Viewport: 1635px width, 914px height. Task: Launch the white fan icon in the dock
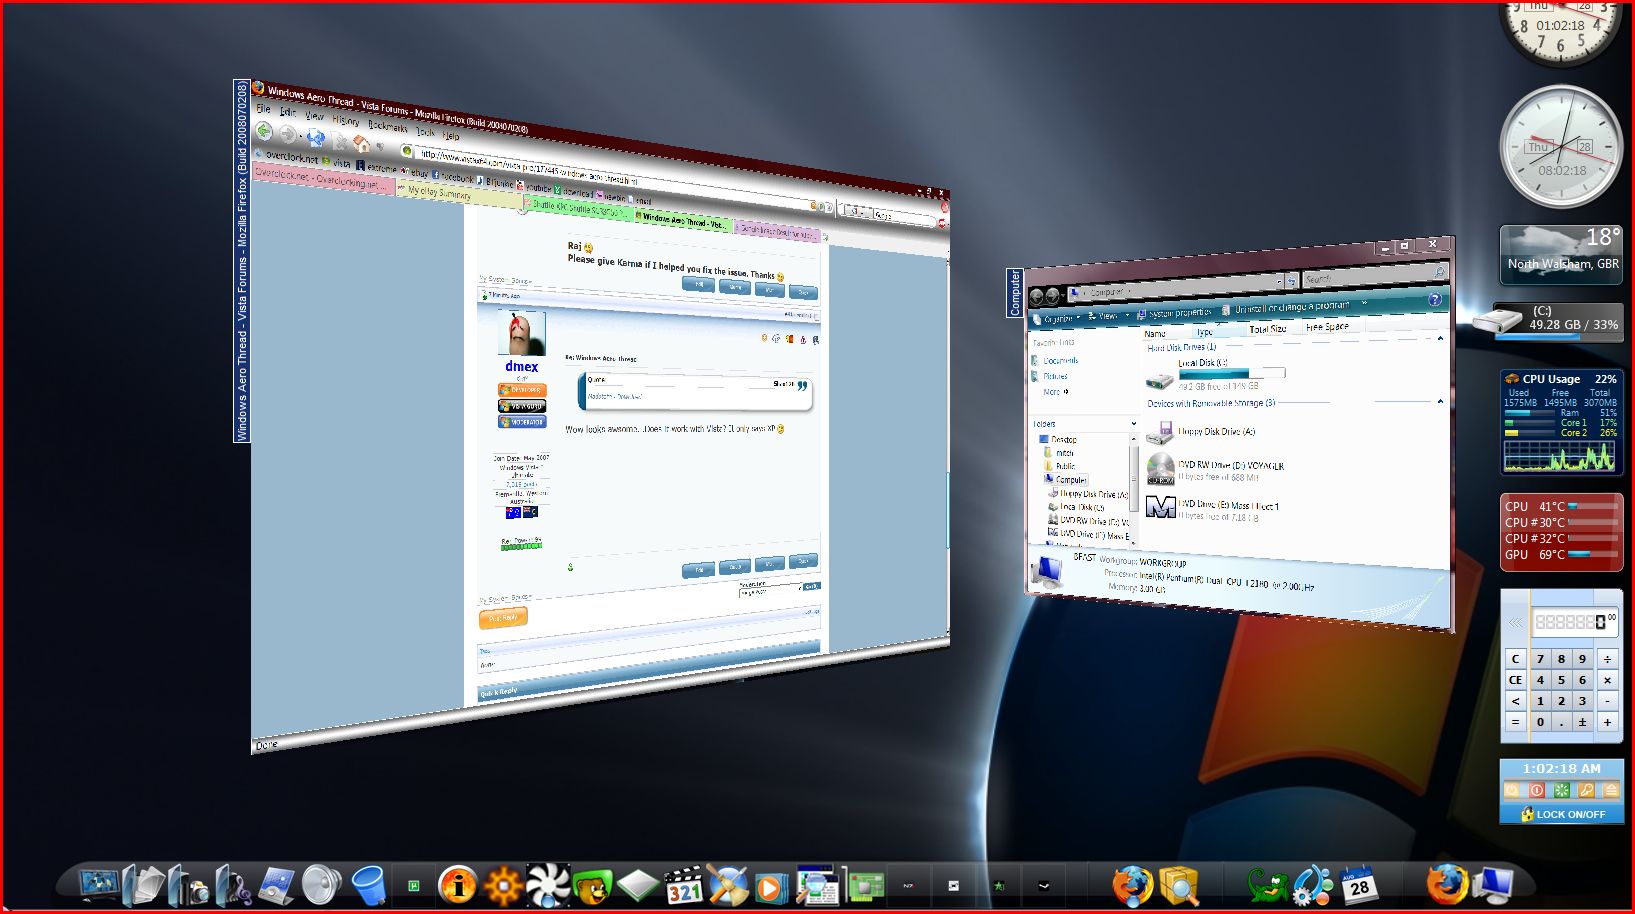click(546, 885)
